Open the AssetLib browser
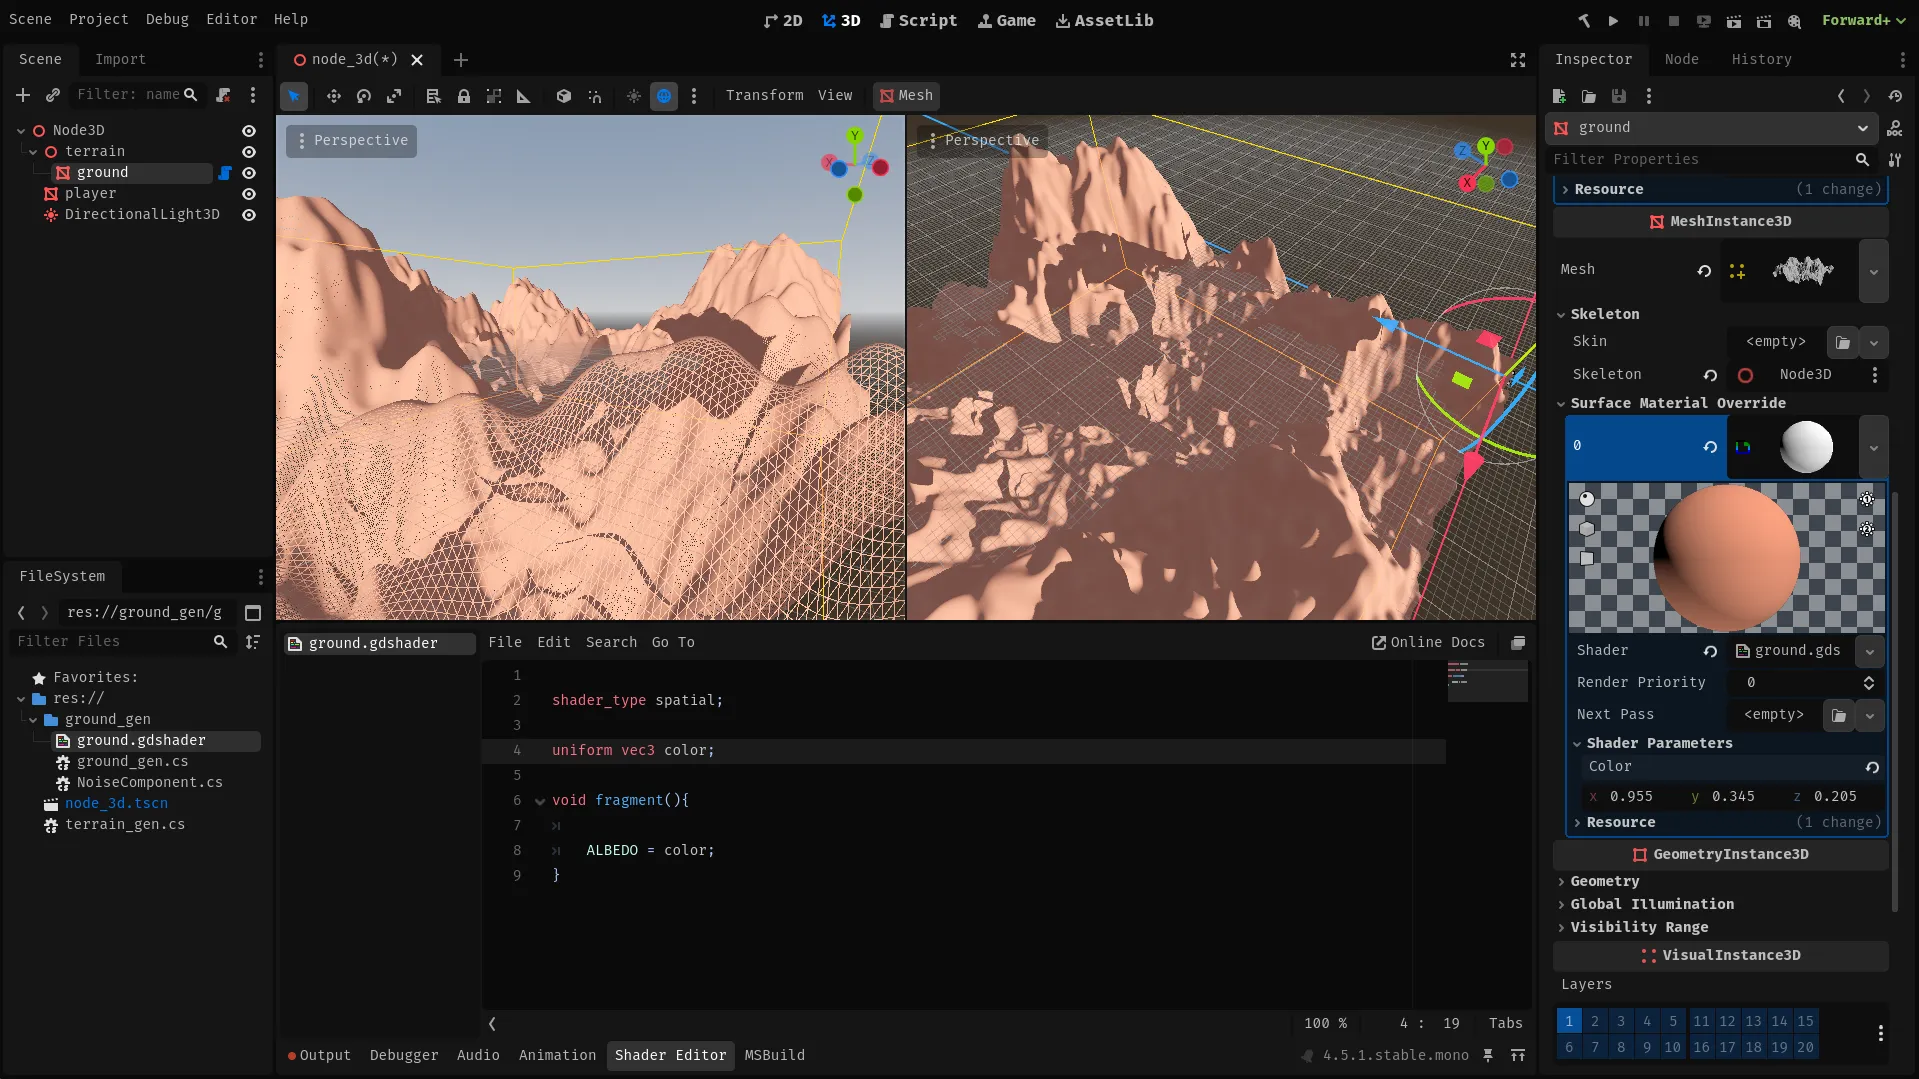This screenshot has height=1079, width=1919. pos(1104,20)
